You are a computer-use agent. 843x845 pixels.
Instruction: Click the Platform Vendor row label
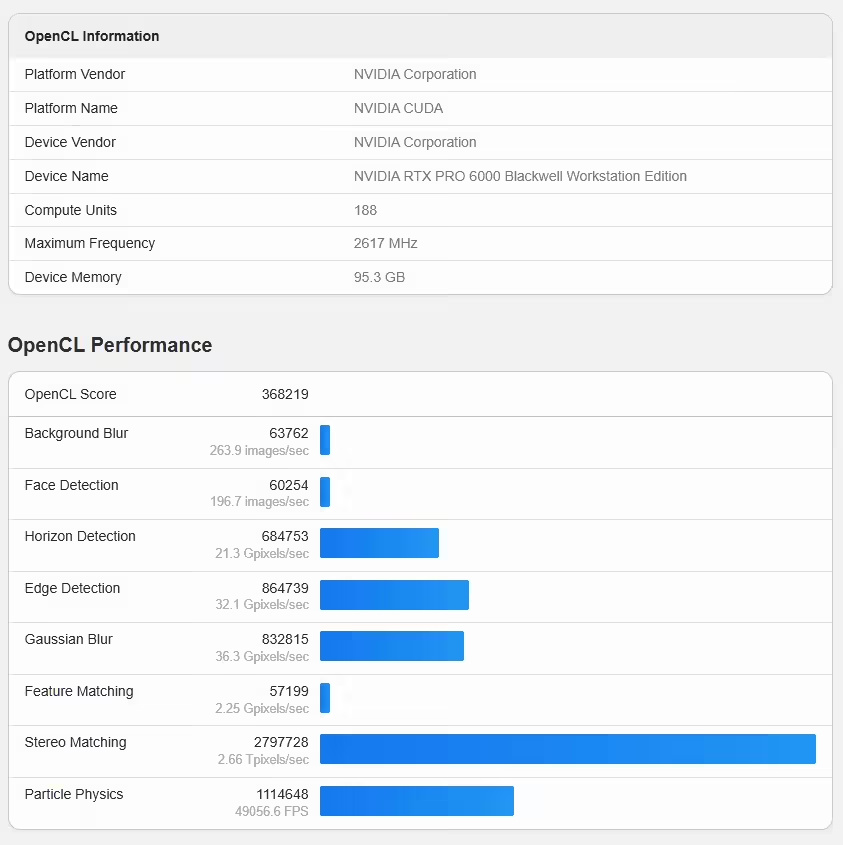coord(75,74)
